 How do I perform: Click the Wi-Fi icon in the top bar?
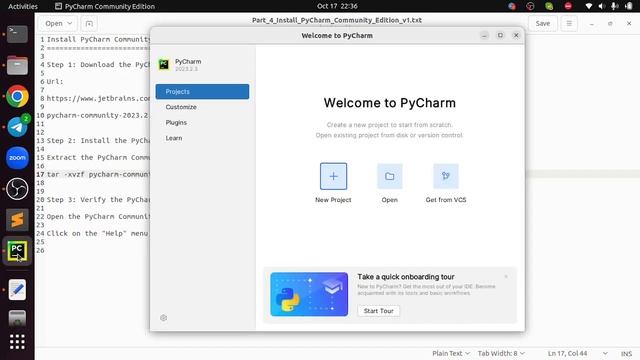coord(589,6)
